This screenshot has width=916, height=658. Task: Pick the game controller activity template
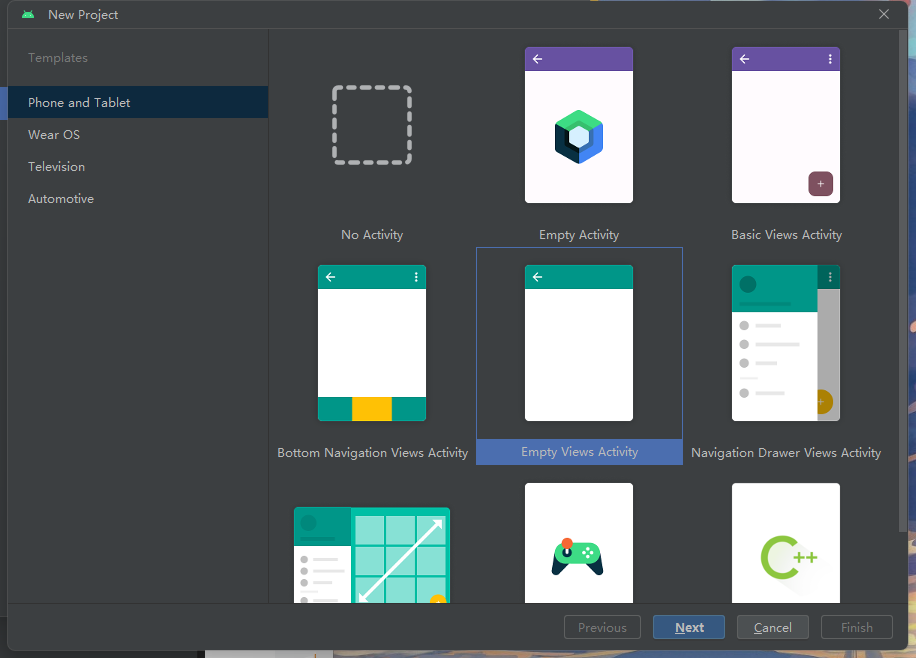(x=578, y=543)
